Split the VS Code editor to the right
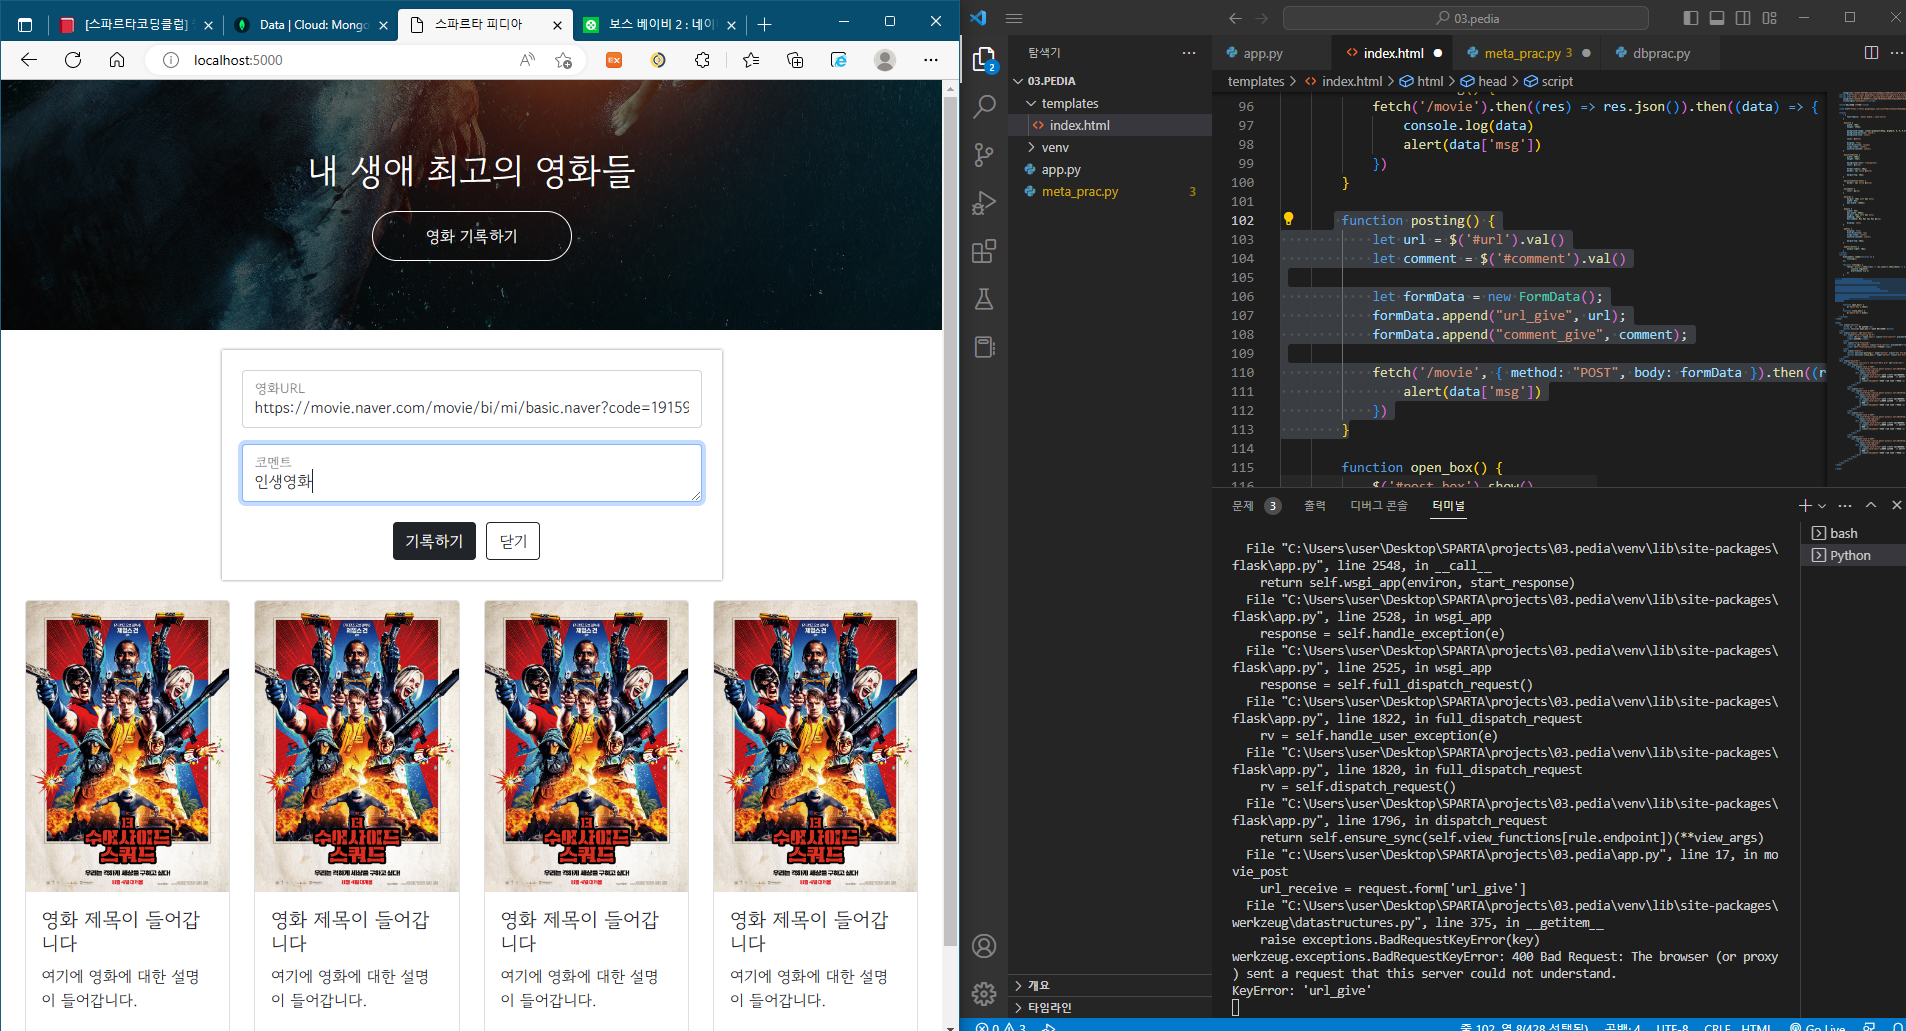Viewport: 1906px width, 1031px height. [x=1871, y=53]
